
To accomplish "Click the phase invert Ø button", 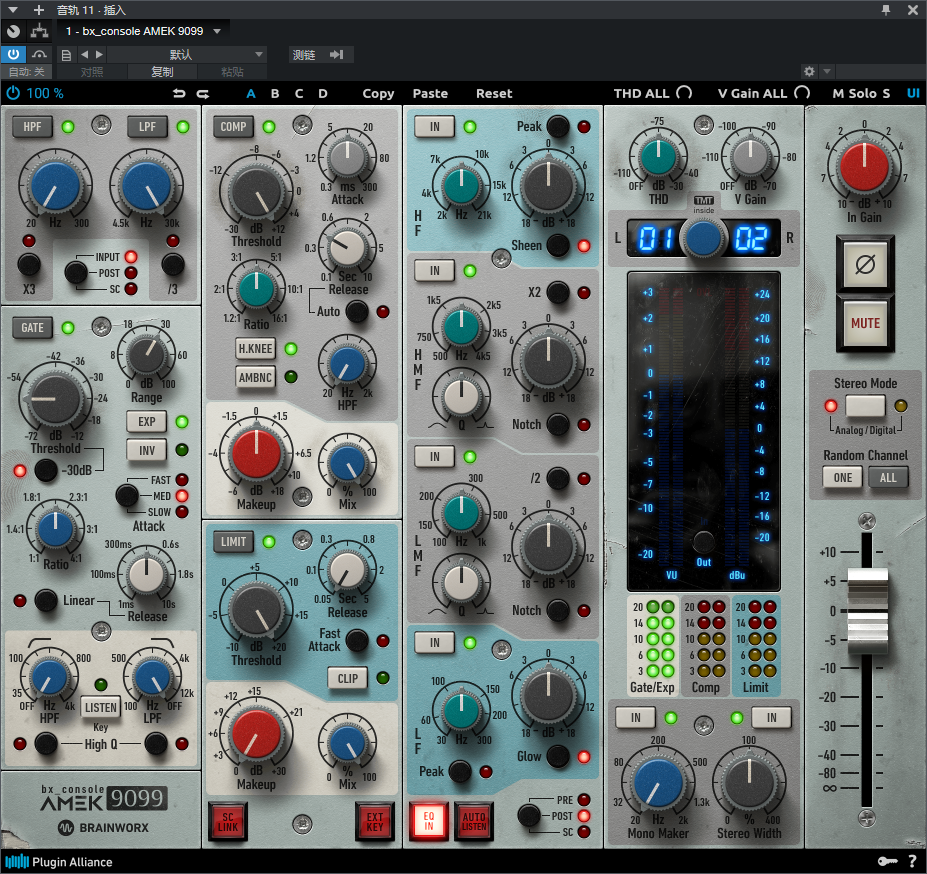I will pyautogui.click(x=865, y=264).
